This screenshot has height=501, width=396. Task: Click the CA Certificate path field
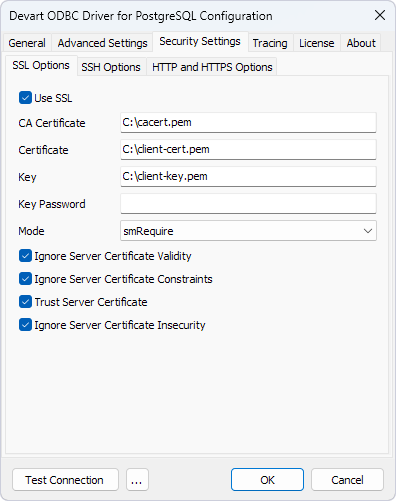[x=248, y=122]
